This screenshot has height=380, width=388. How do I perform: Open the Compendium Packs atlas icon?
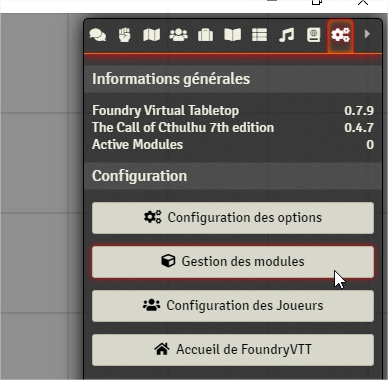click(313, 35)
